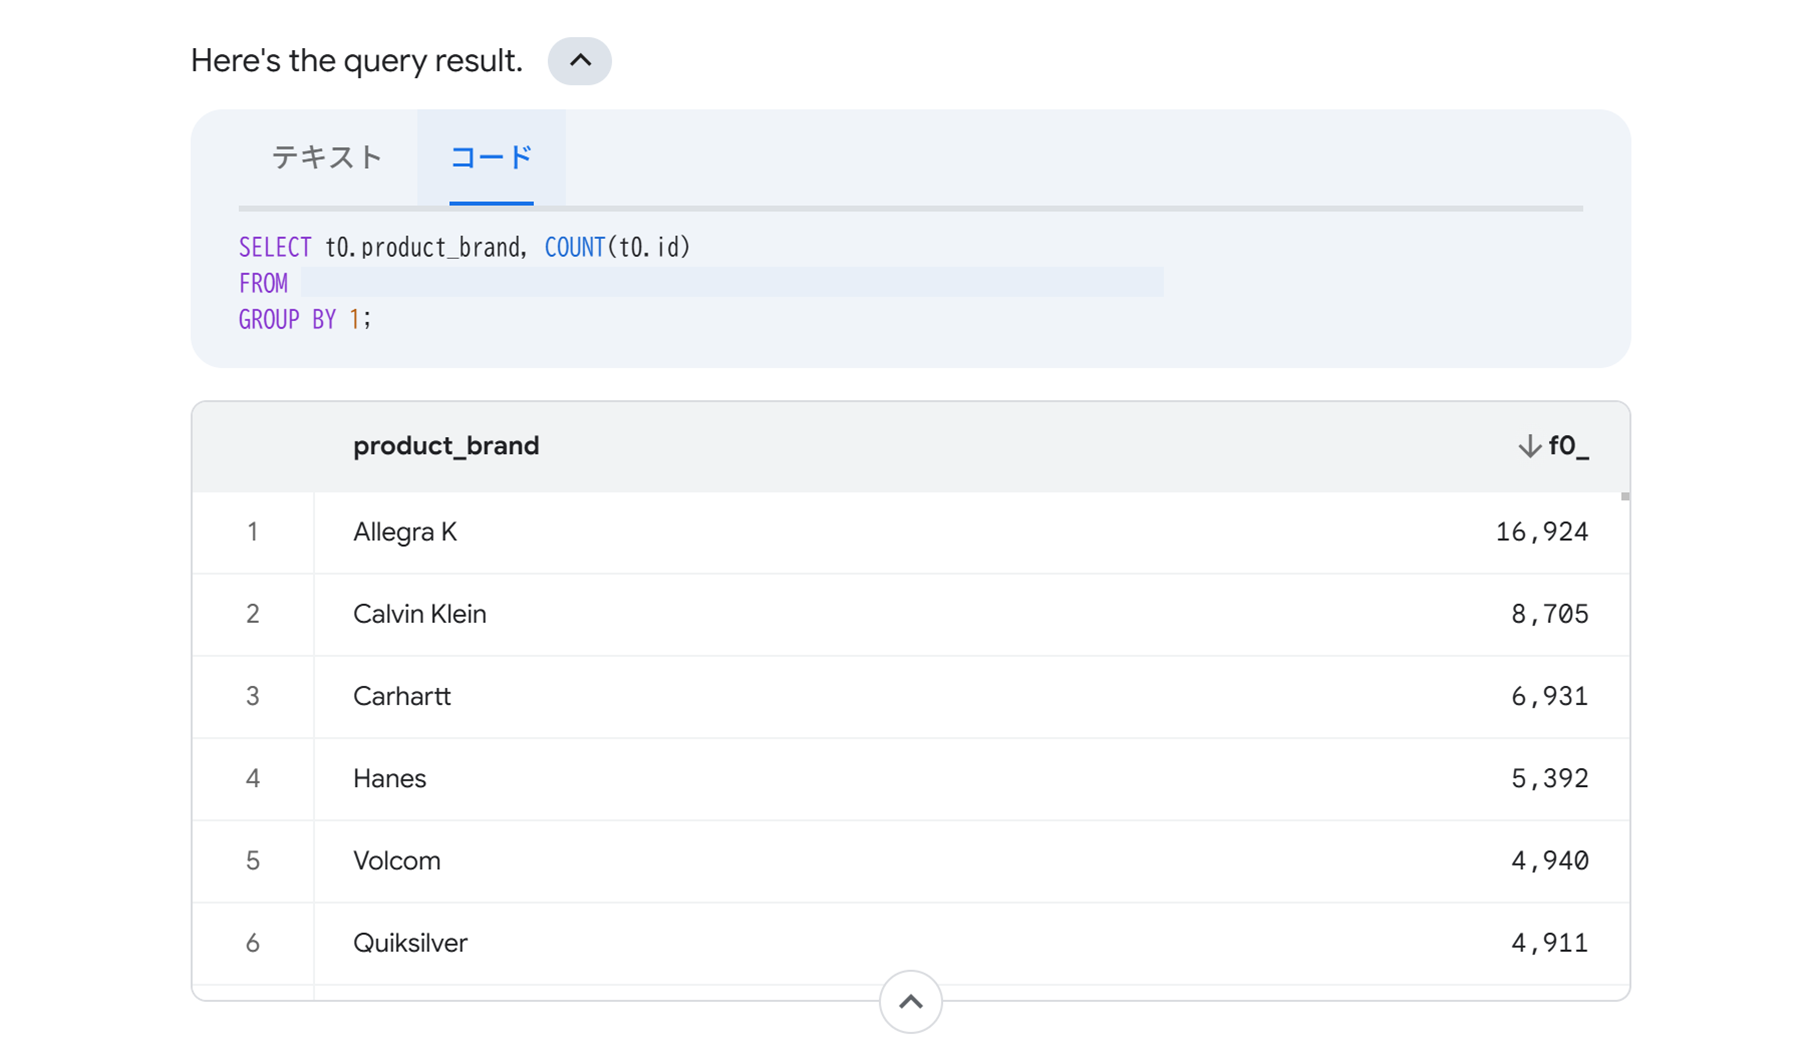This screenshot has height=1051, width=1800.
Task: Click the value 6,931
Action: [x=1549, y=696]
